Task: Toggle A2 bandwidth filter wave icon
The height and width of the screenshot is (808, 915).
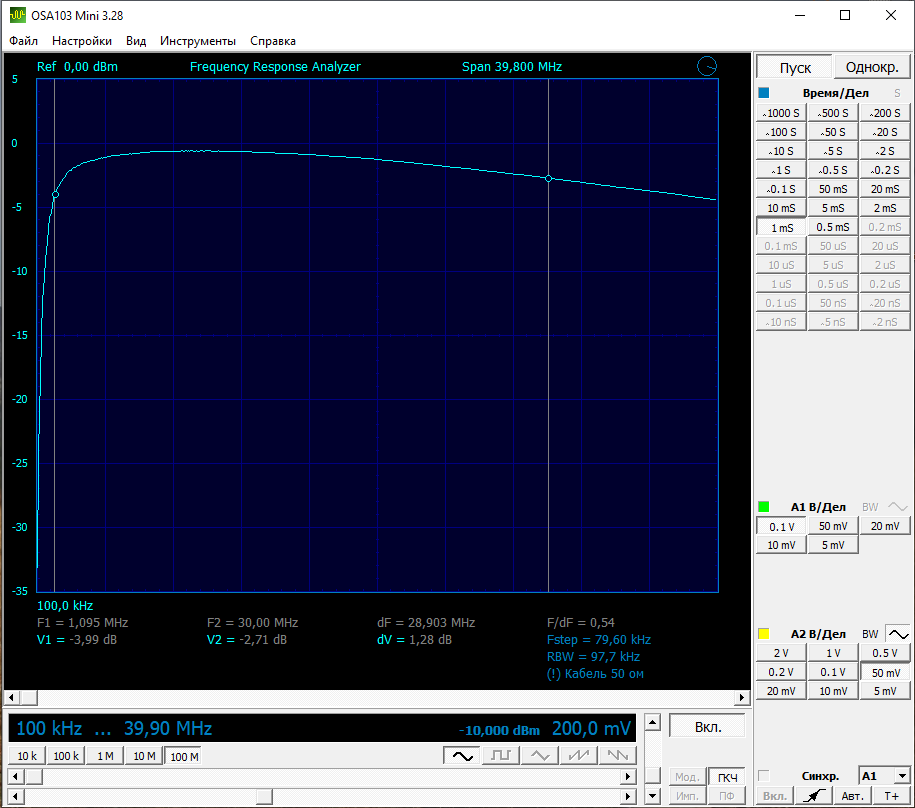Action: 898,634
